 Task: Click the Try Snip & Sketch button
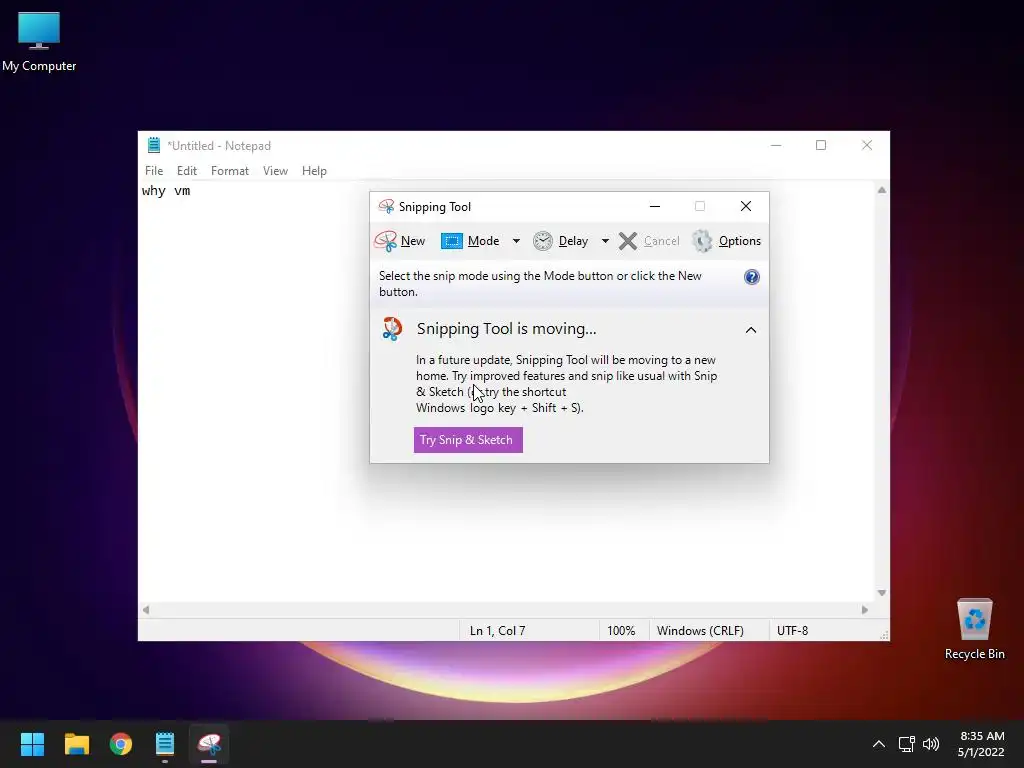point(468,440)
